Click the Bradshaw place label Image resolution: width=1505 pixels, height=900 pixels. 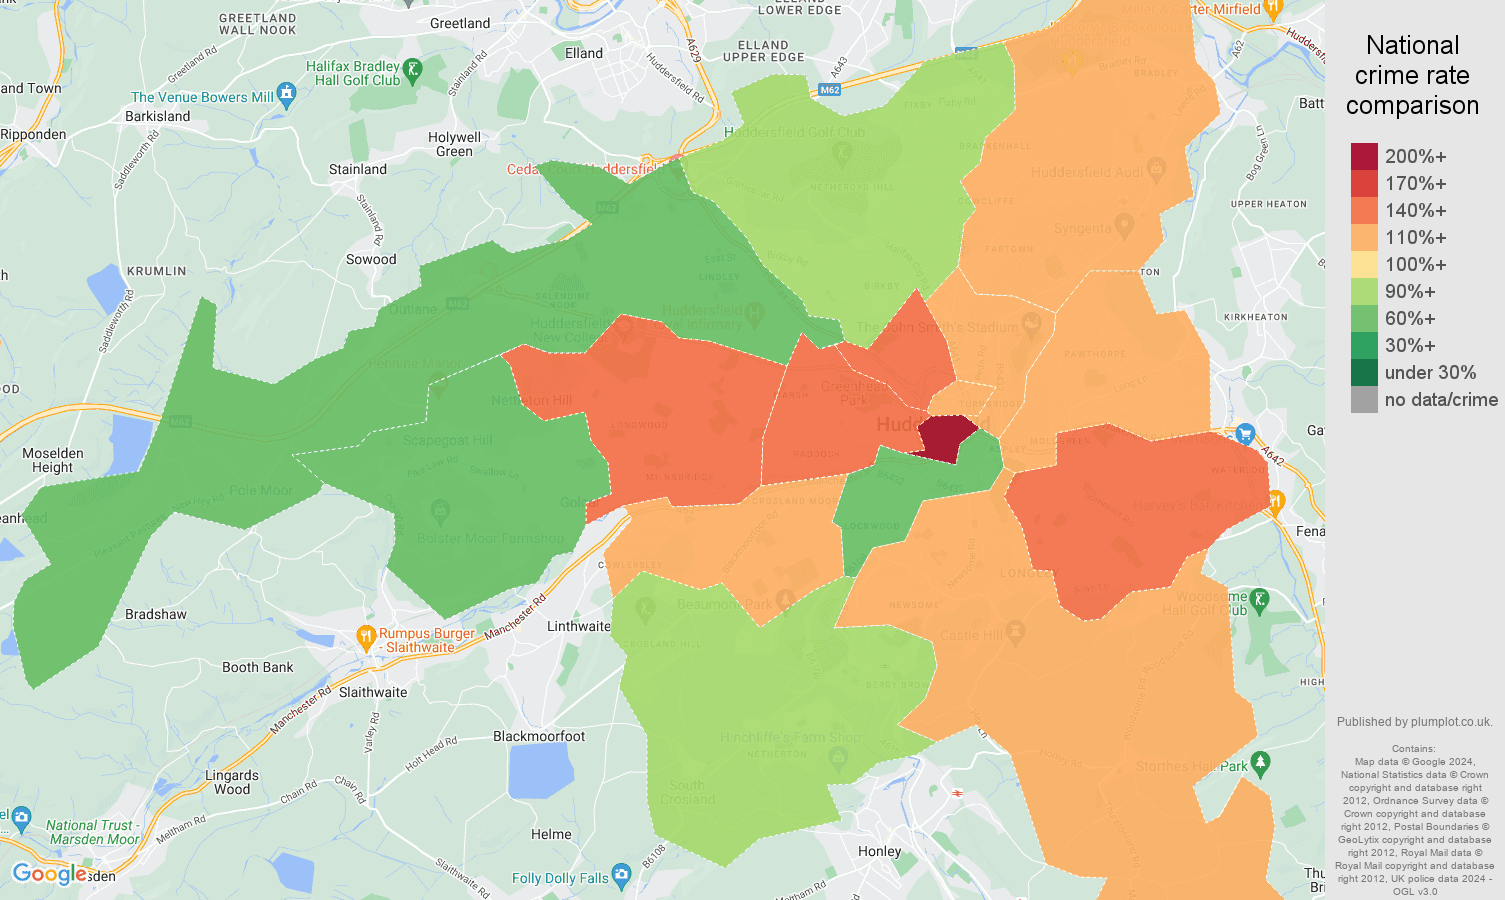[156, 614]
